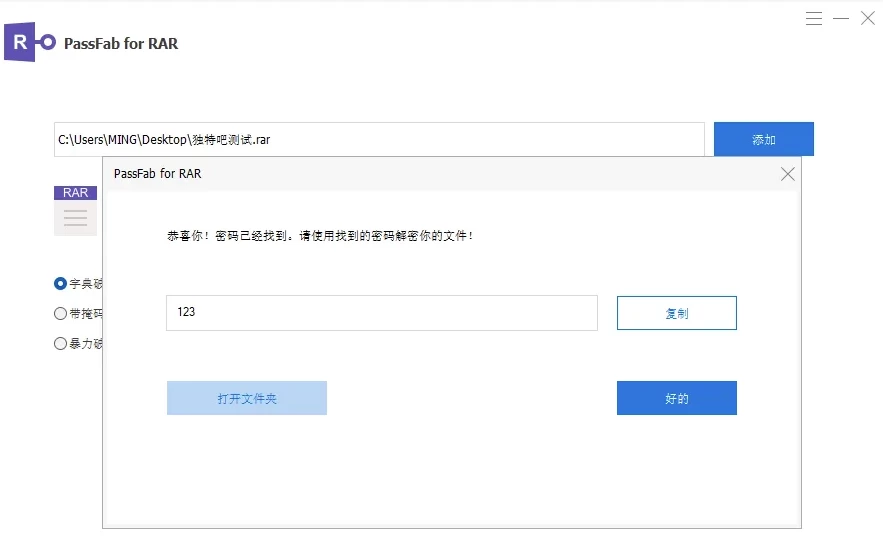Select the mask attack radio option
Image resolution: width=883 pixels, height=548 pixels.
coord(60,314)
